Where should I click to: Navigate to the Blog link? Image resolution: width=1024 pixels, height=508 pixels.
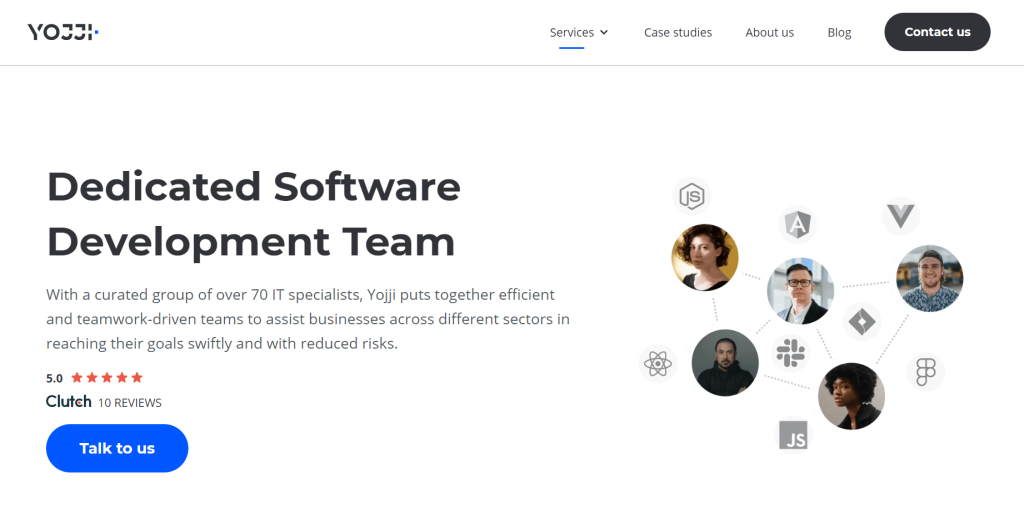pyautogui.click(x=839, y=32)
